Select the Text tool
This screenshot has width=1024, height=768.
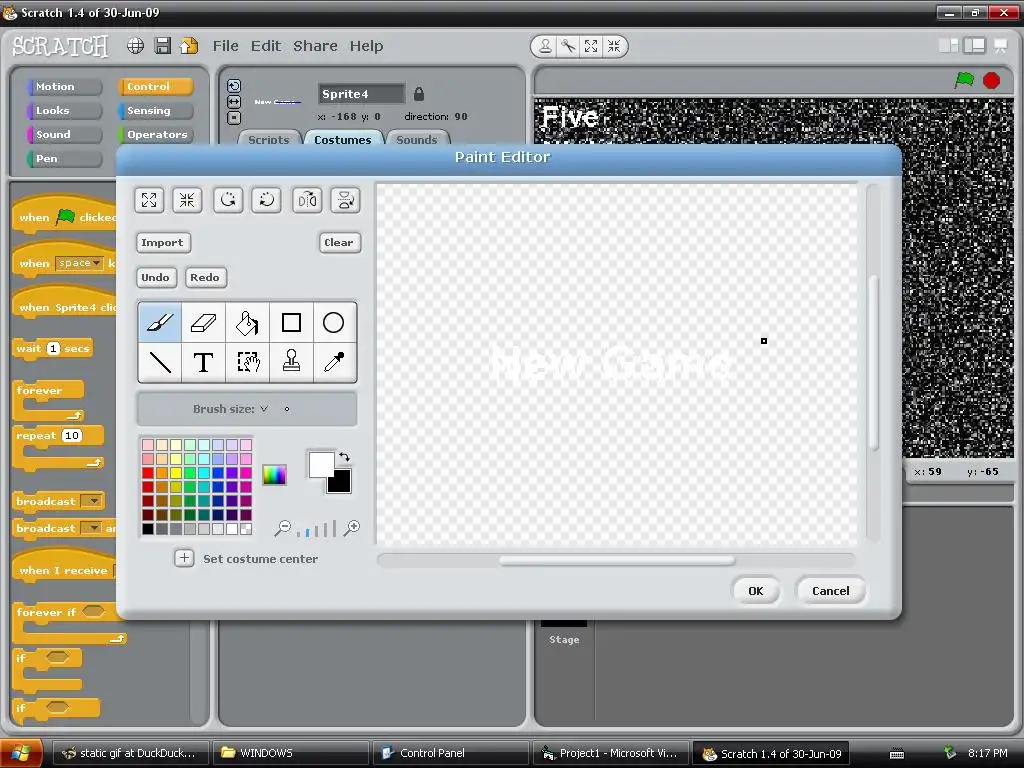203,361
